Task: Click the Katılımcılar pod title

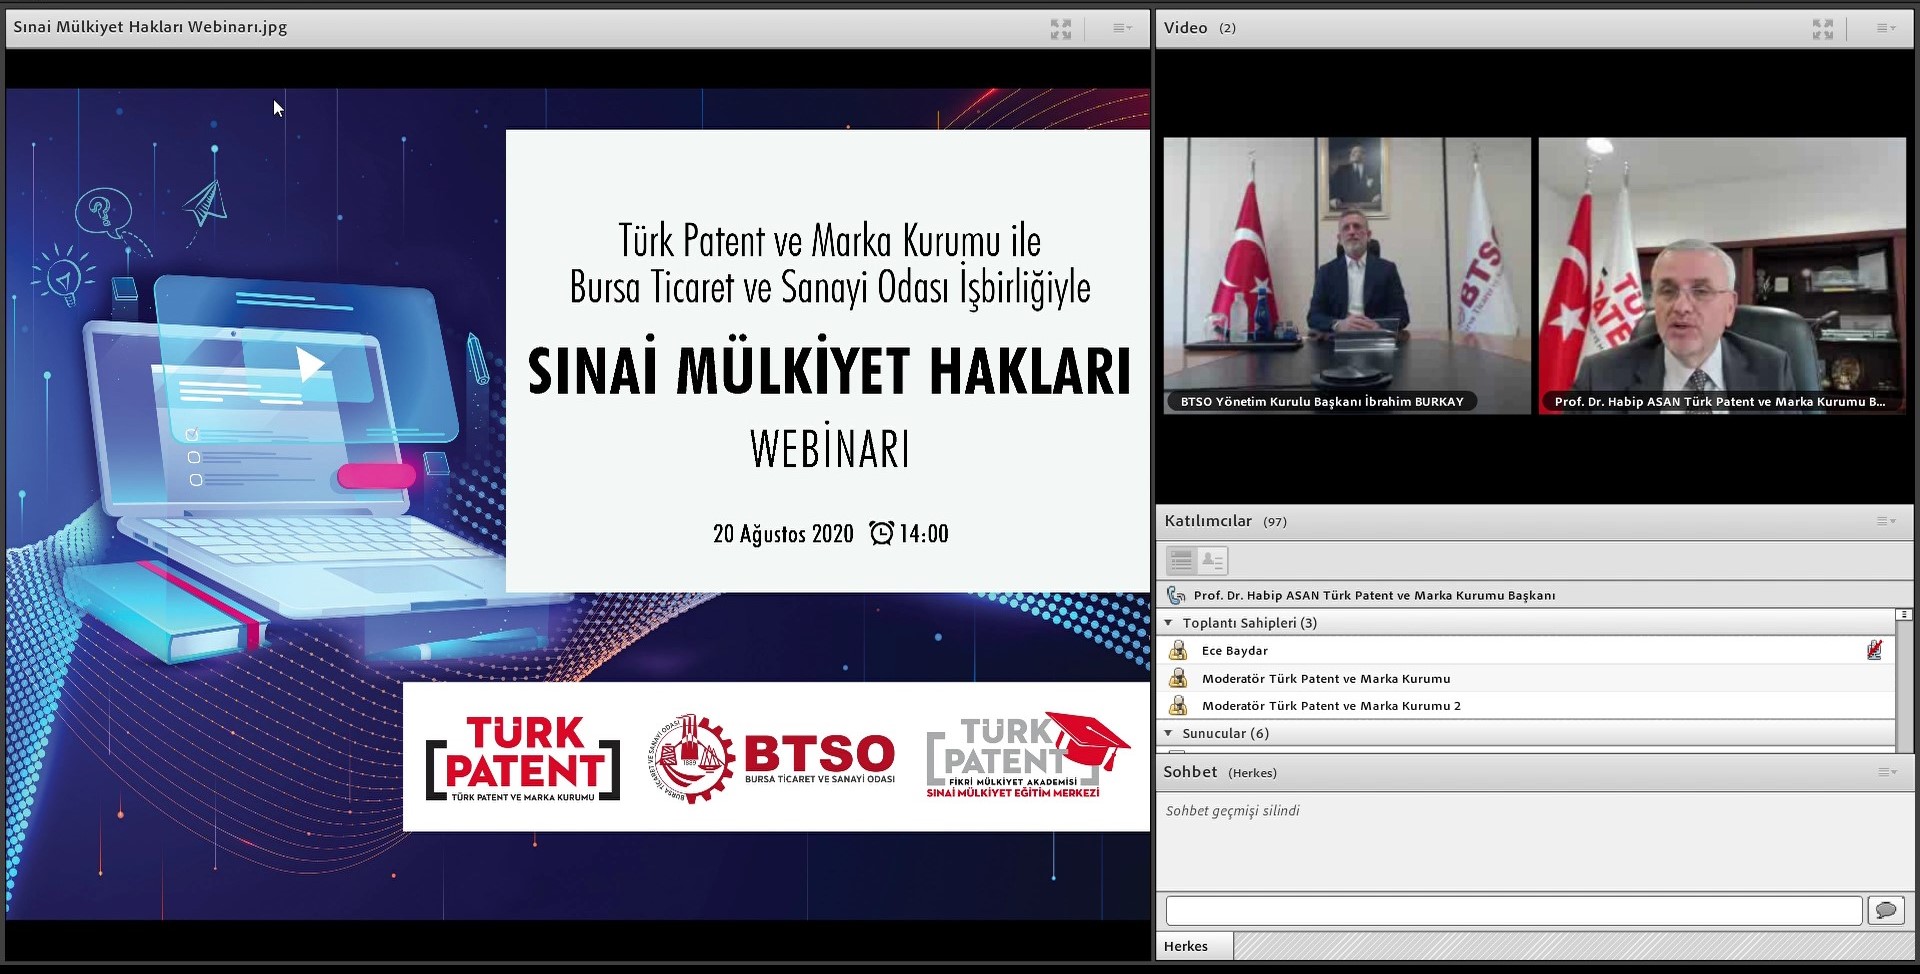Action: click(1208, 521)
